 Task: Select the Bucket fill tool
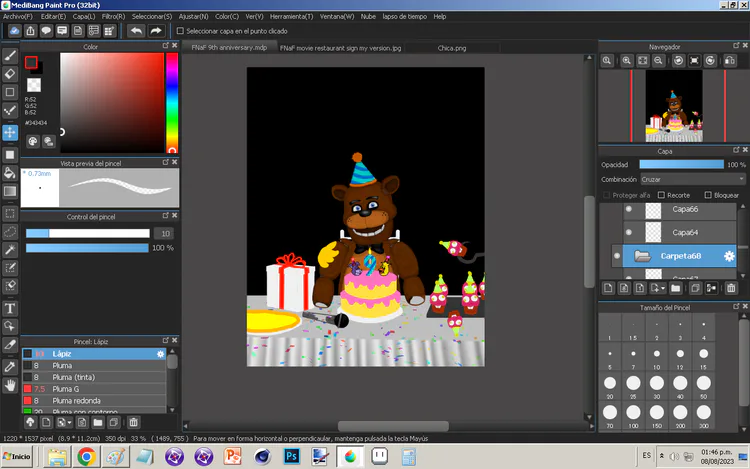tap(10, 173)
